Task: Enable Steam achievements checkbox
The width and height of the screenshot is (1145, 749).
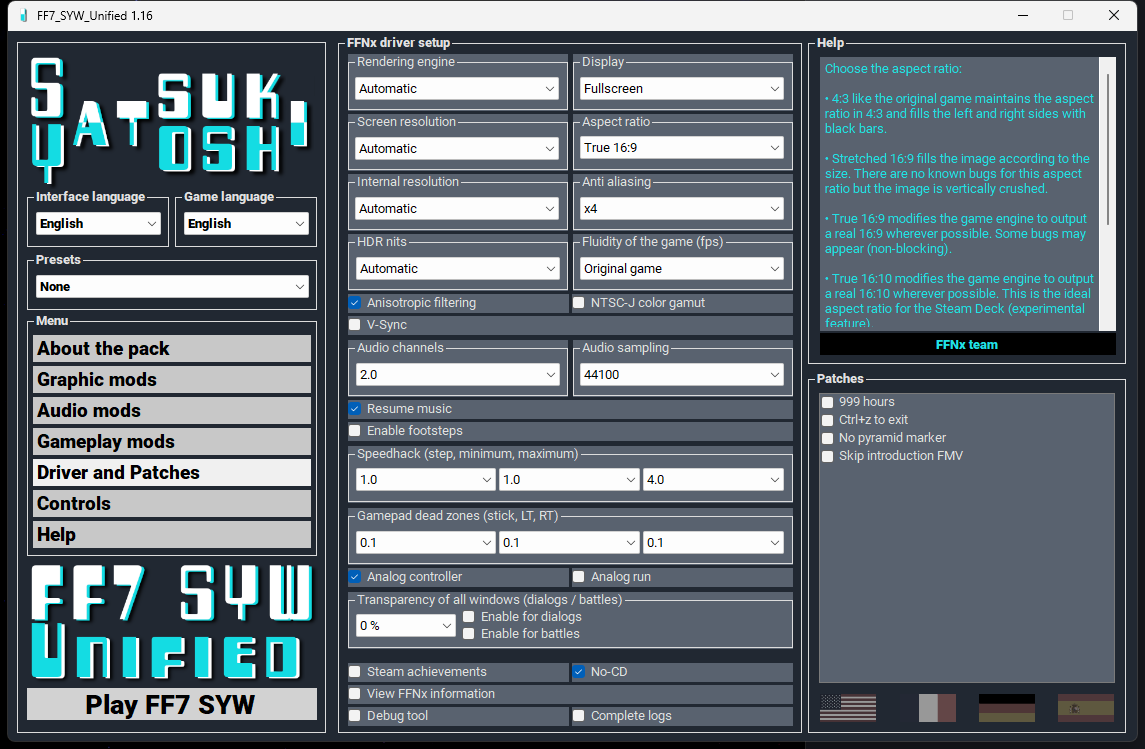Action: (355, 672)
